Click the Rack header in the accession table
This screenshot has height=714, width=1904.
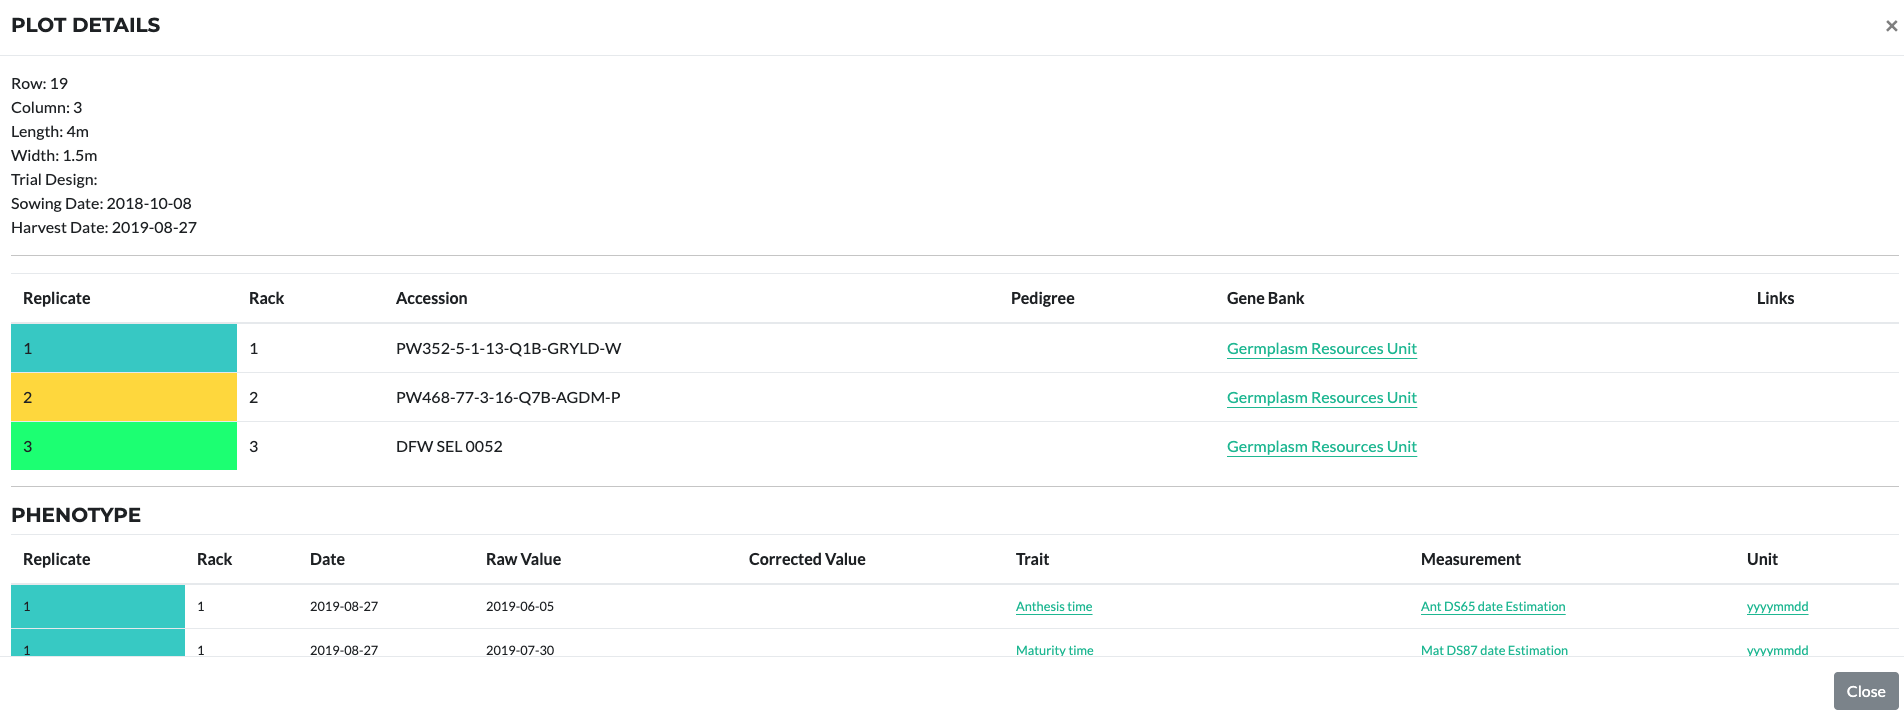pos(266,298)
